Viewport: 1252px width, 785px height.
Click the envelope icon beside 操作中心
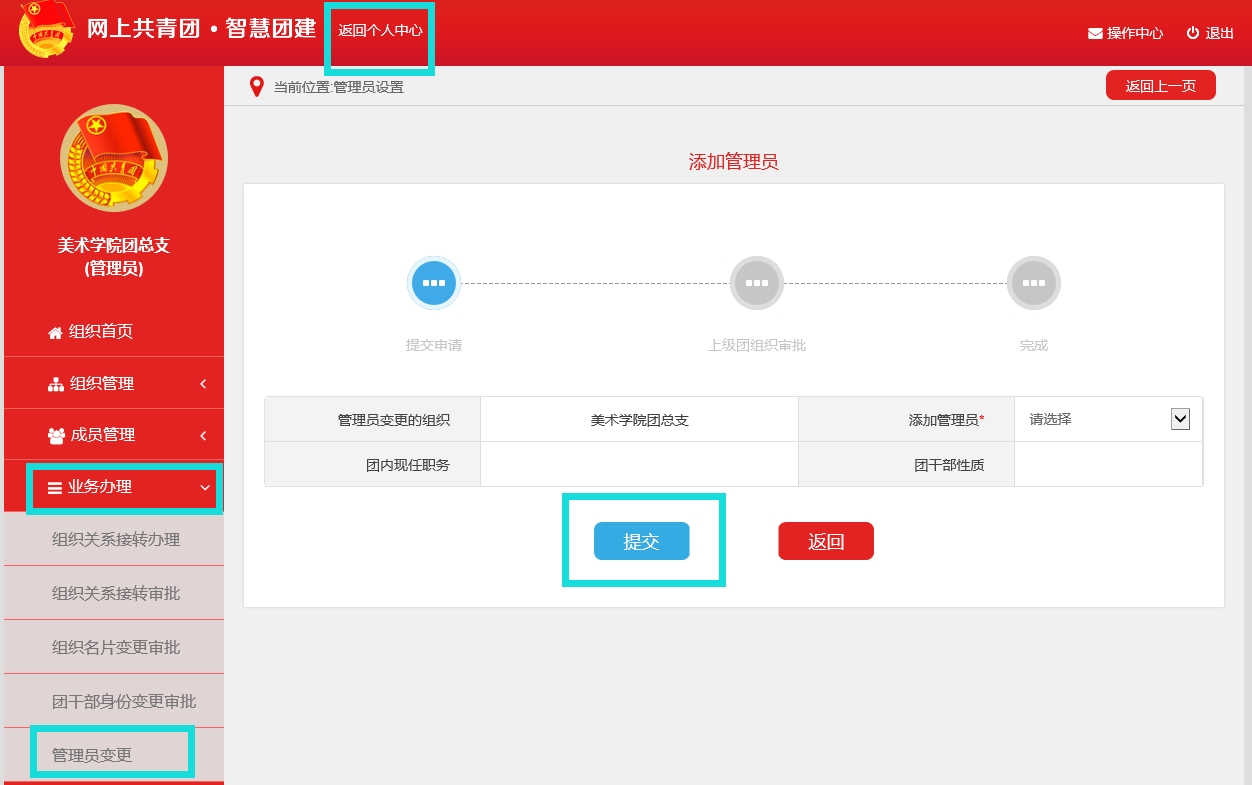click(x=1095, y=33)
